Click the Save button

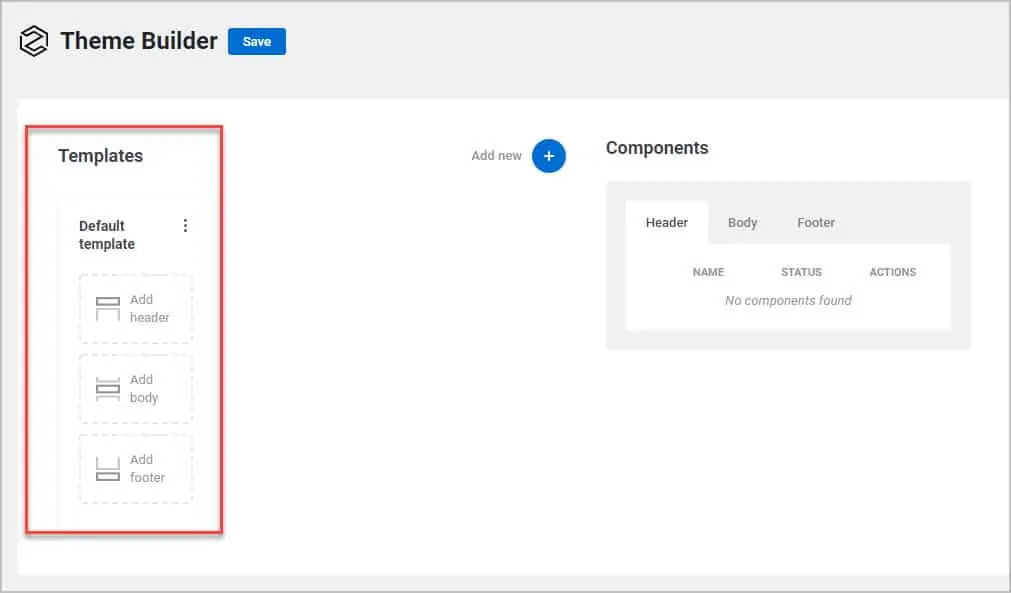[x=257, y=41]
